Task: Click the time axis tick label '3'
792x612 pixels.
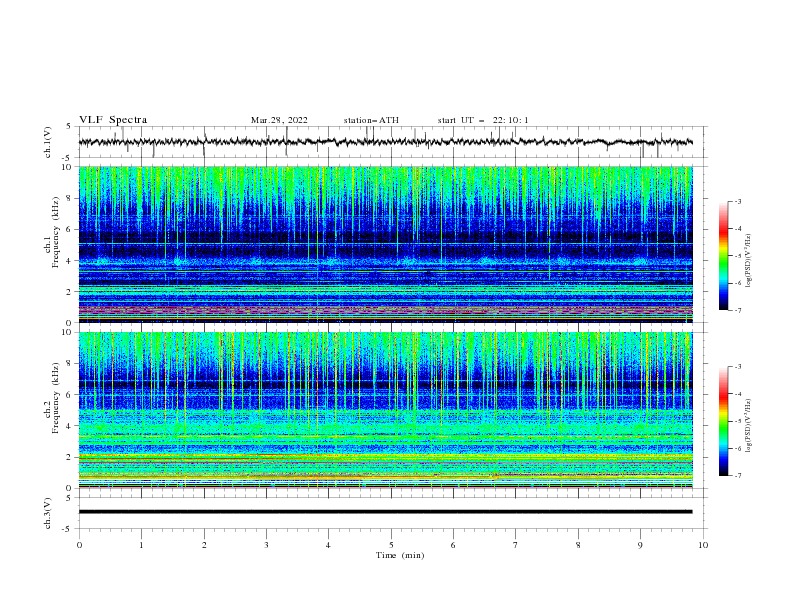Action: (266, 545)
